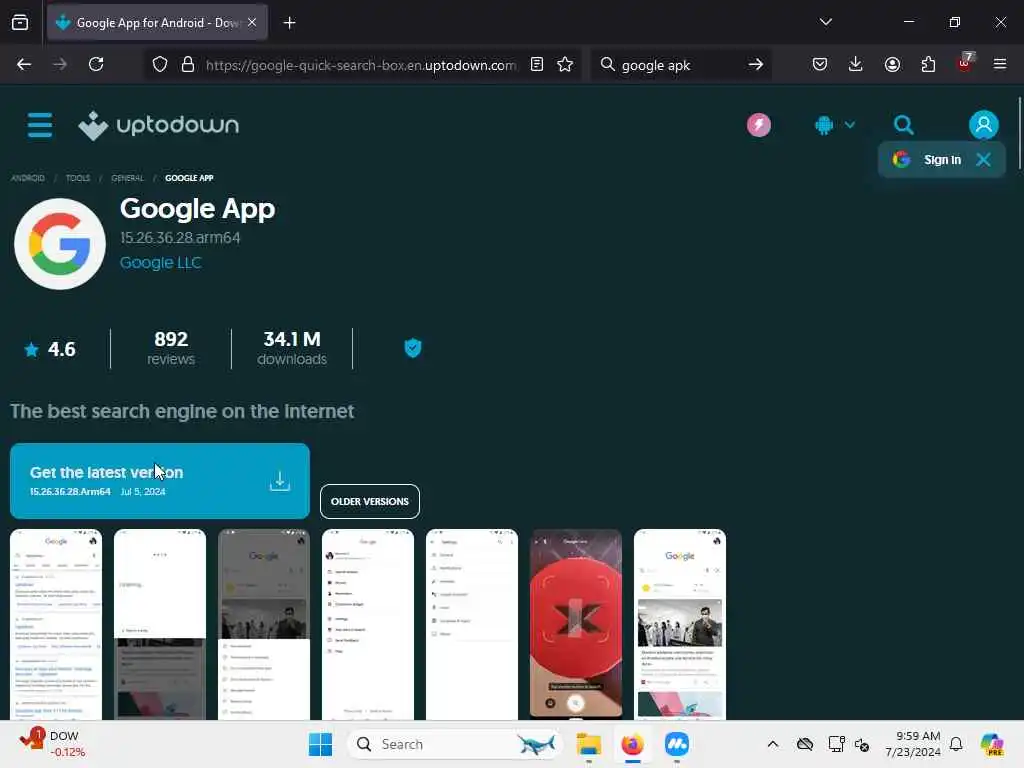Open the clock and date panel

(x=912, y=744)
